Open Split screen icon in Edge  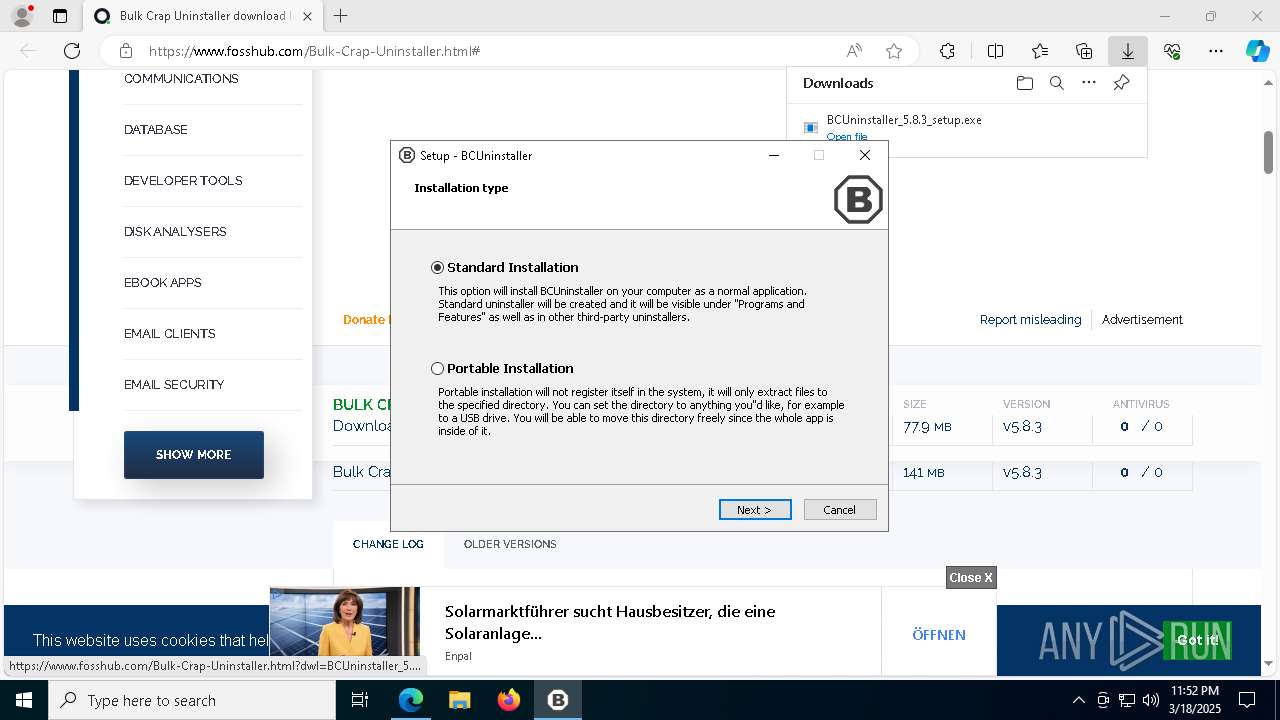[x=995, y=51]
